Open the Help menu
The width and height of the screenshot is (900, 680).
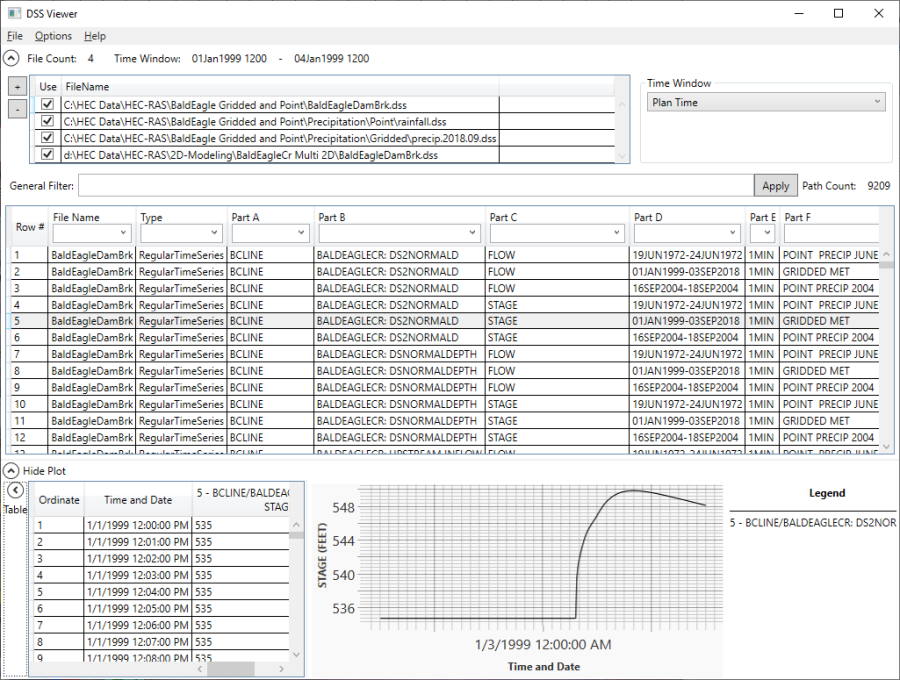tap(95, 36)
